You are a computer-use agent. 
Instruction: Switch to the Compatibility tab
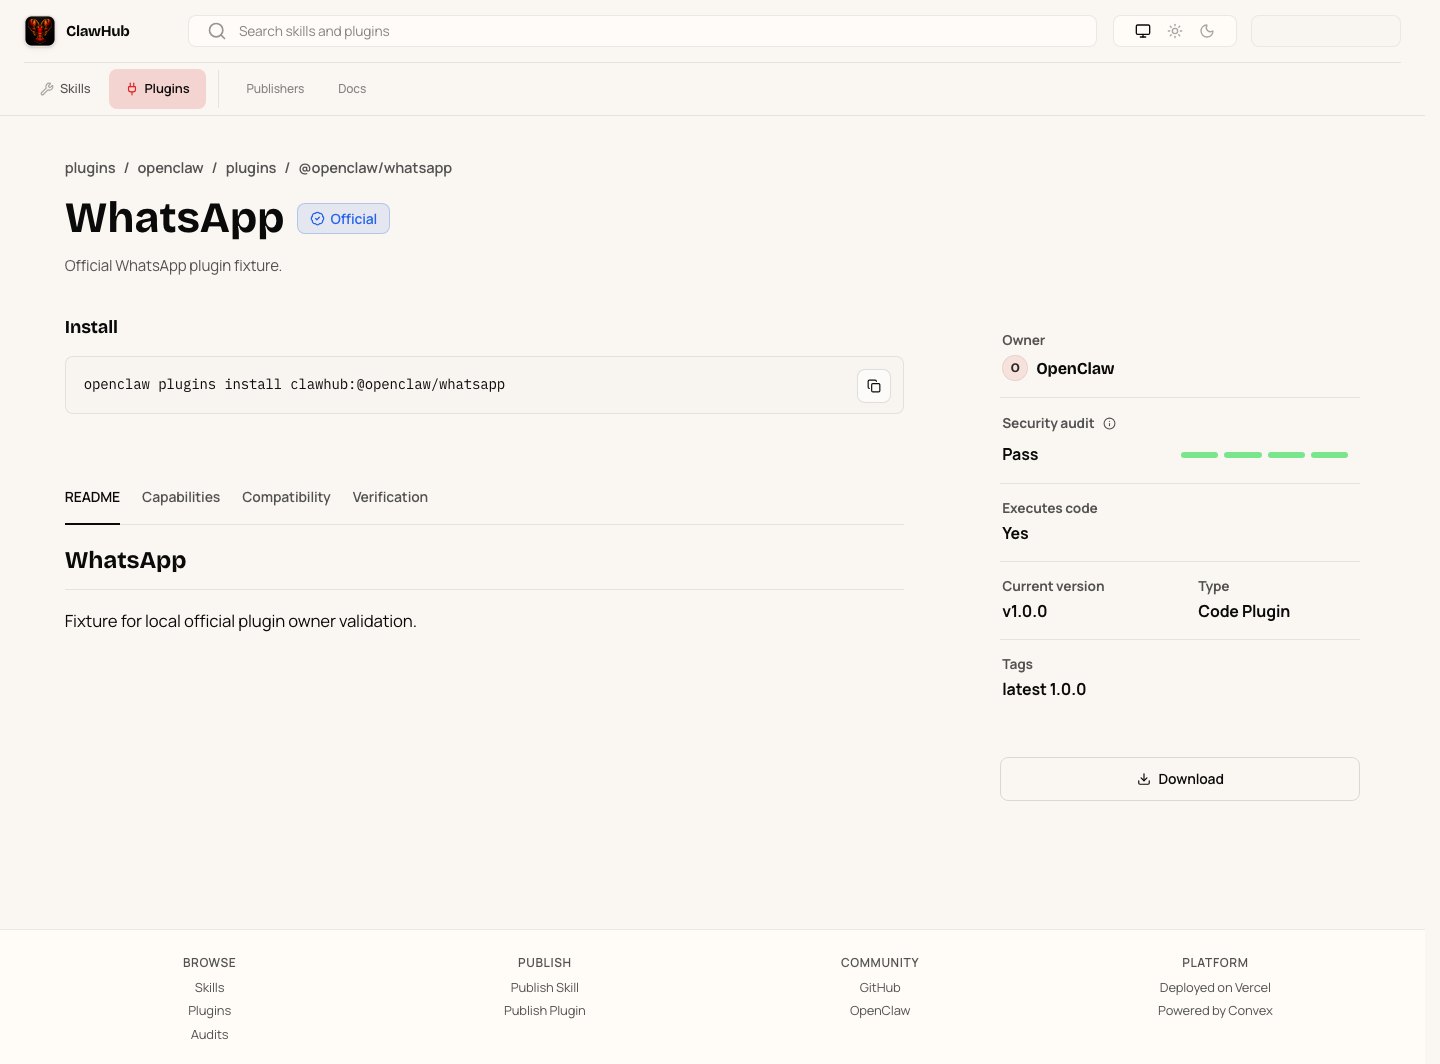click(x=286, y=497)
